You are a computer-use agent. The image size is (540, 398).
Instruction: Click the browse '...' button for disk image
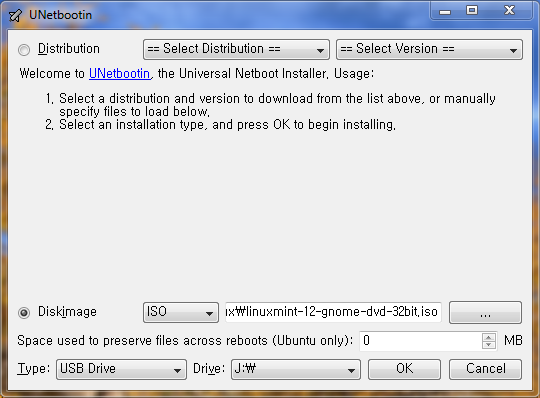click(485, 312)
